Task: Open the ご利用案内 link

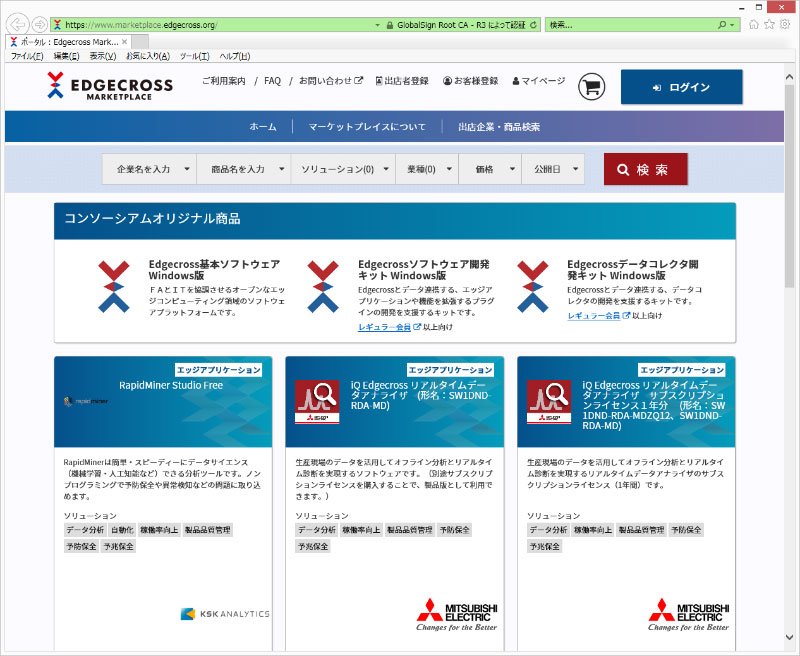Action: [x=223, y=81]
